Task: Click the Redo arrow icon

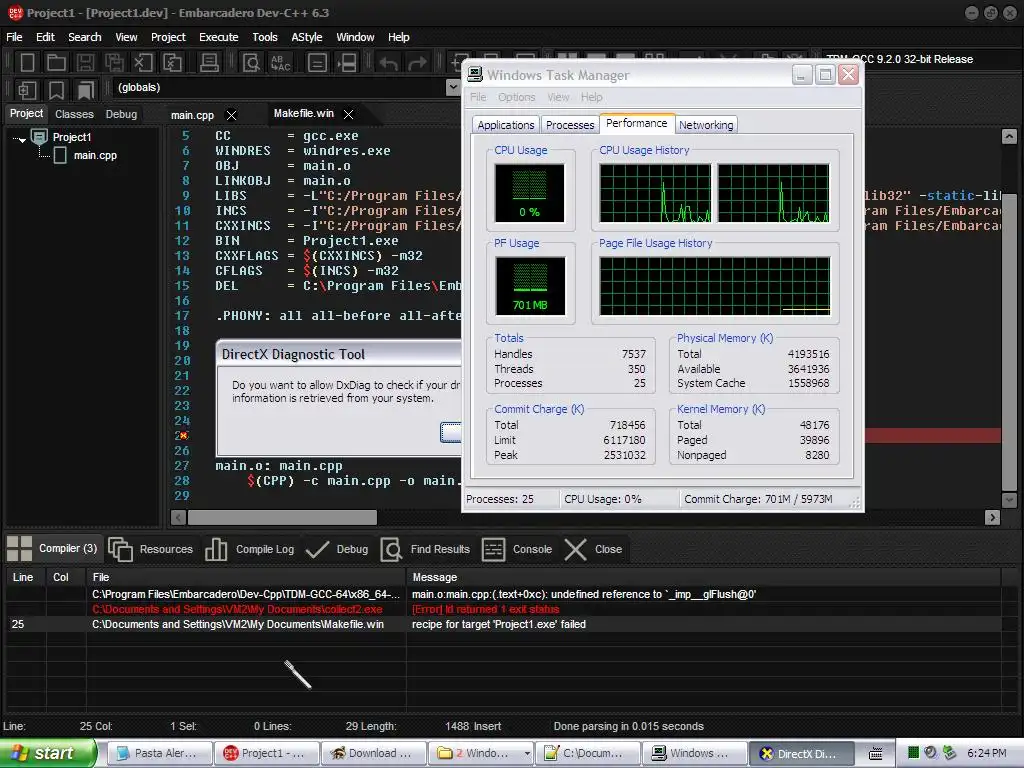Action: pyautogui.click(x=417, y=63)
